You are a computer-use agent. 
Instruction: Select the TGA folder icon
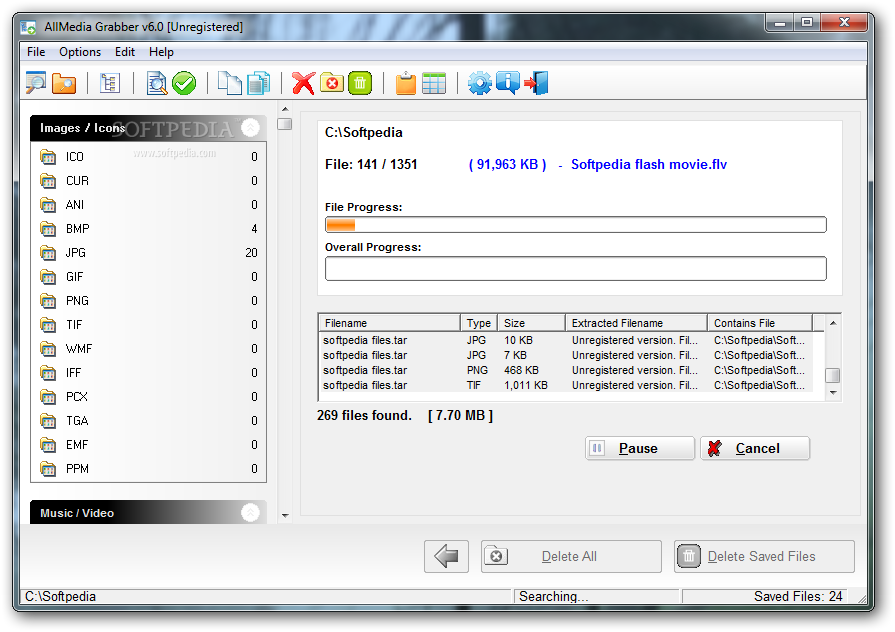point(49,420)
